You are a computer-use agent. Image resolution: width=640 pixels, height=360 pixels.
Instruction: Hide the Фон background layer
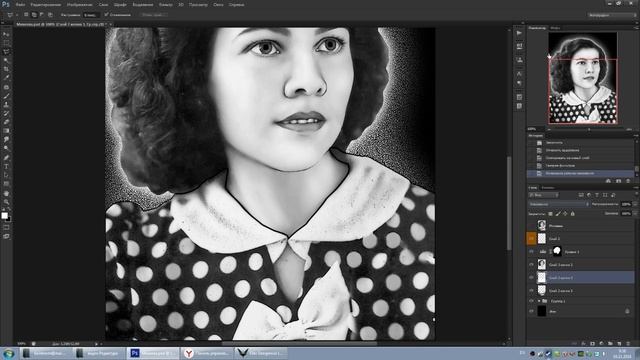pos(531,311)
